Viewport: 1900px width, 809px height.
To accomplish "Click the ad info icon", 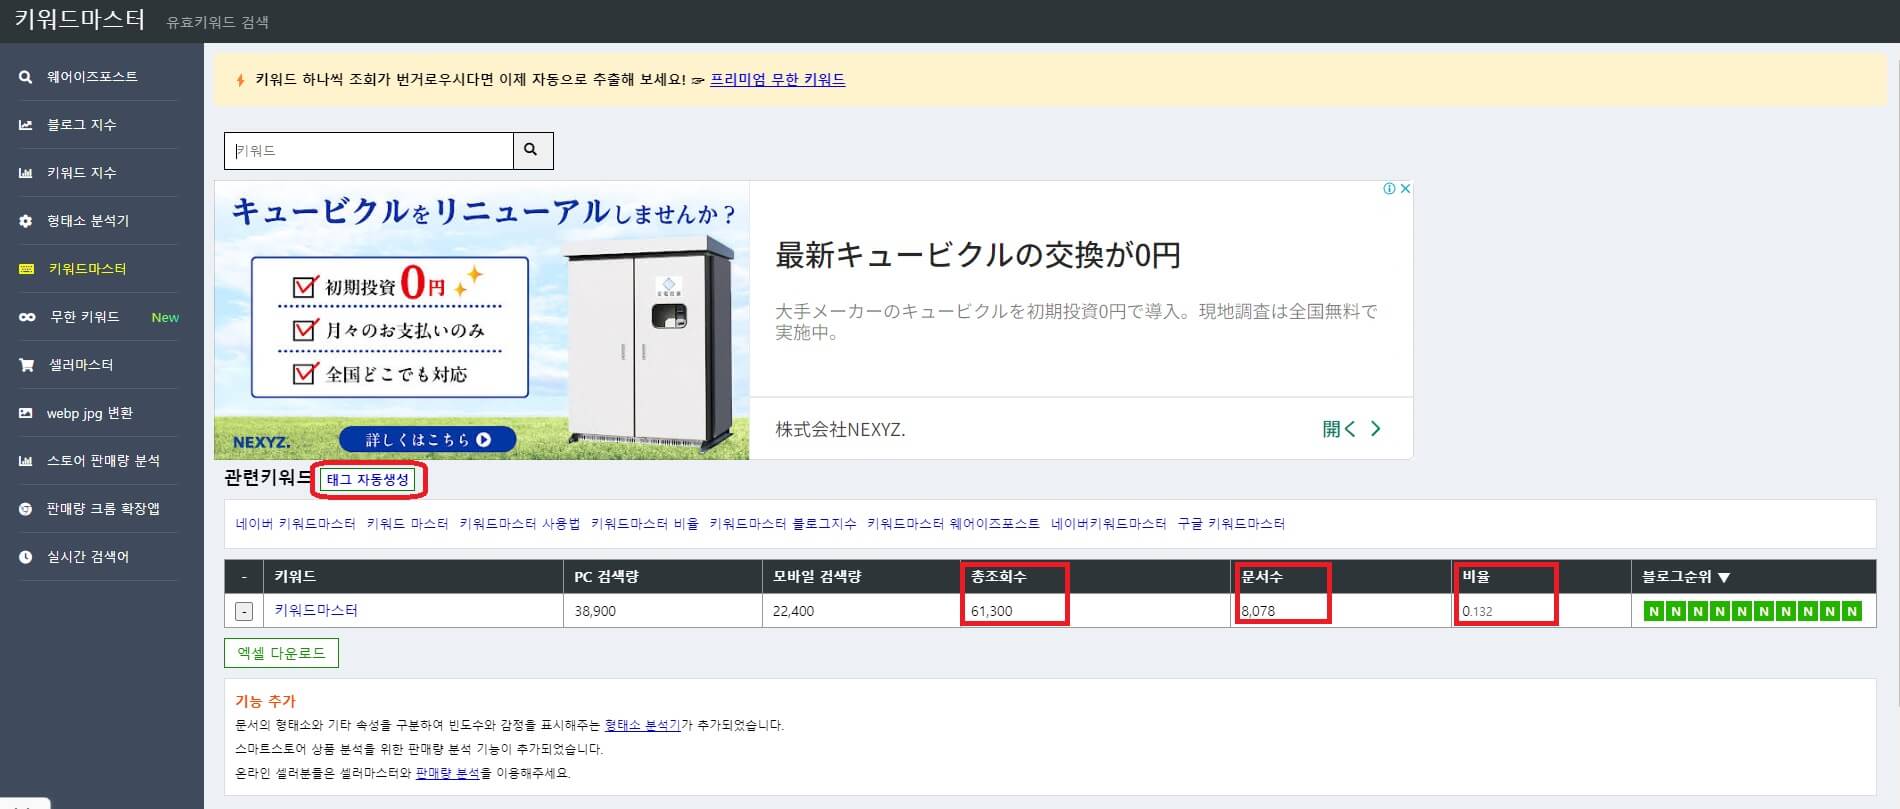I will [1389, 188].
